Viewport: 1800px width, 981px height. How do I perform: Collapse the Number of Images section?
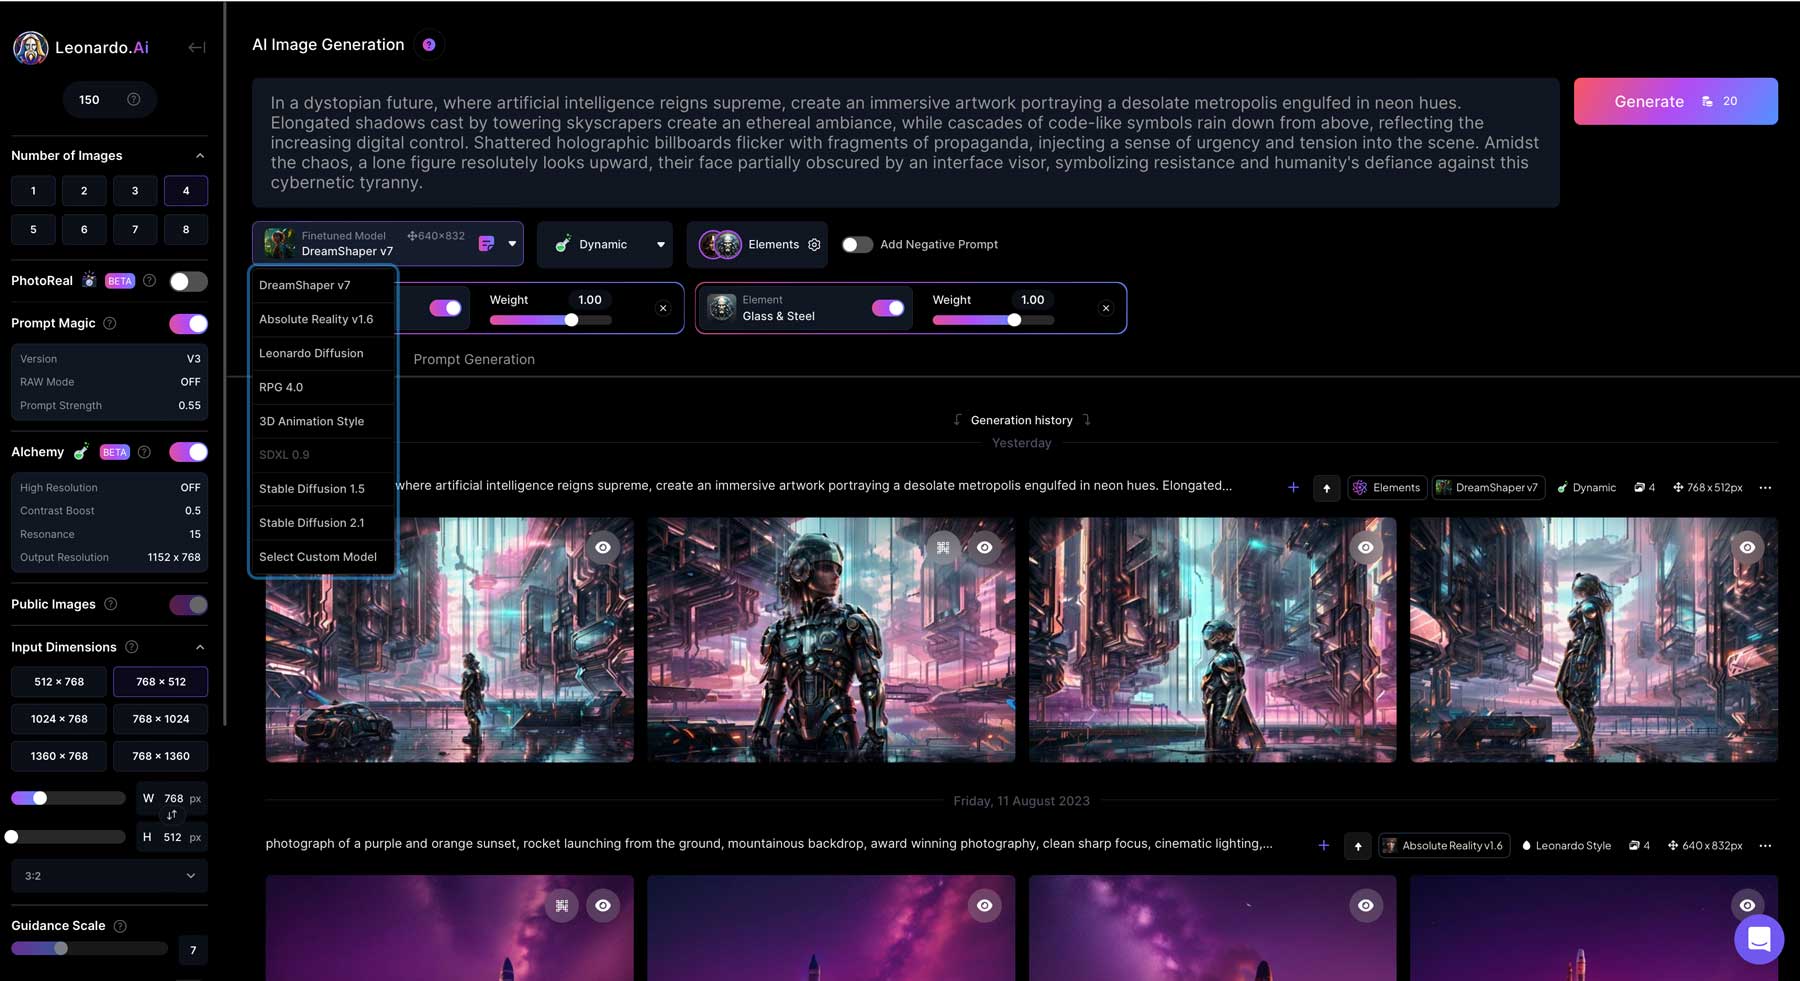pyautogui.click(x=199, y=155)
